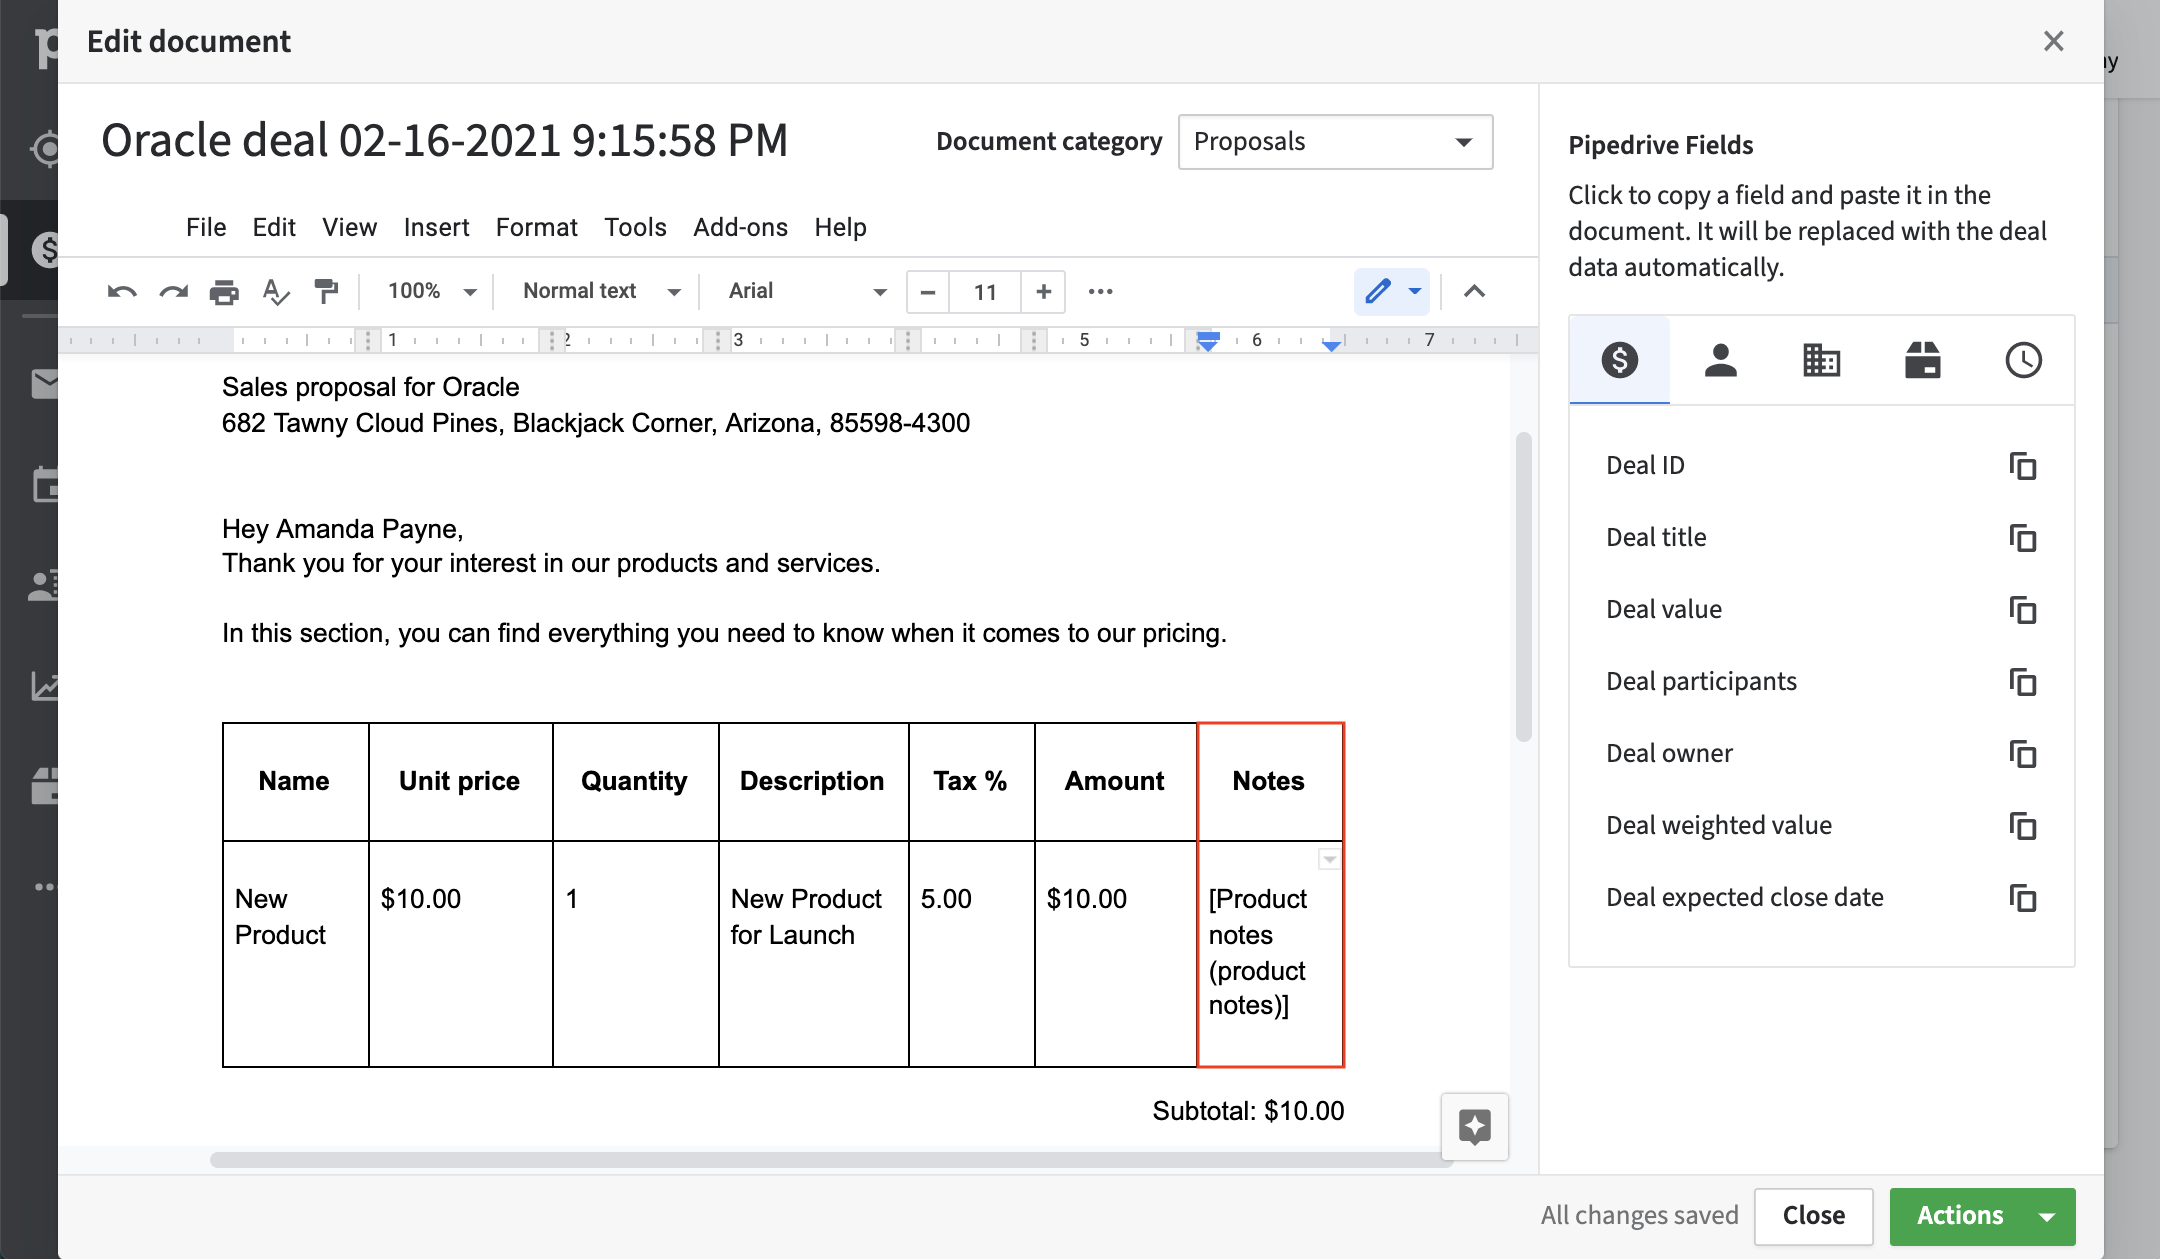Screen dimensions: 2160x1259
Task: Open the Add-ons menu
Action: click(x=740, y=228)
